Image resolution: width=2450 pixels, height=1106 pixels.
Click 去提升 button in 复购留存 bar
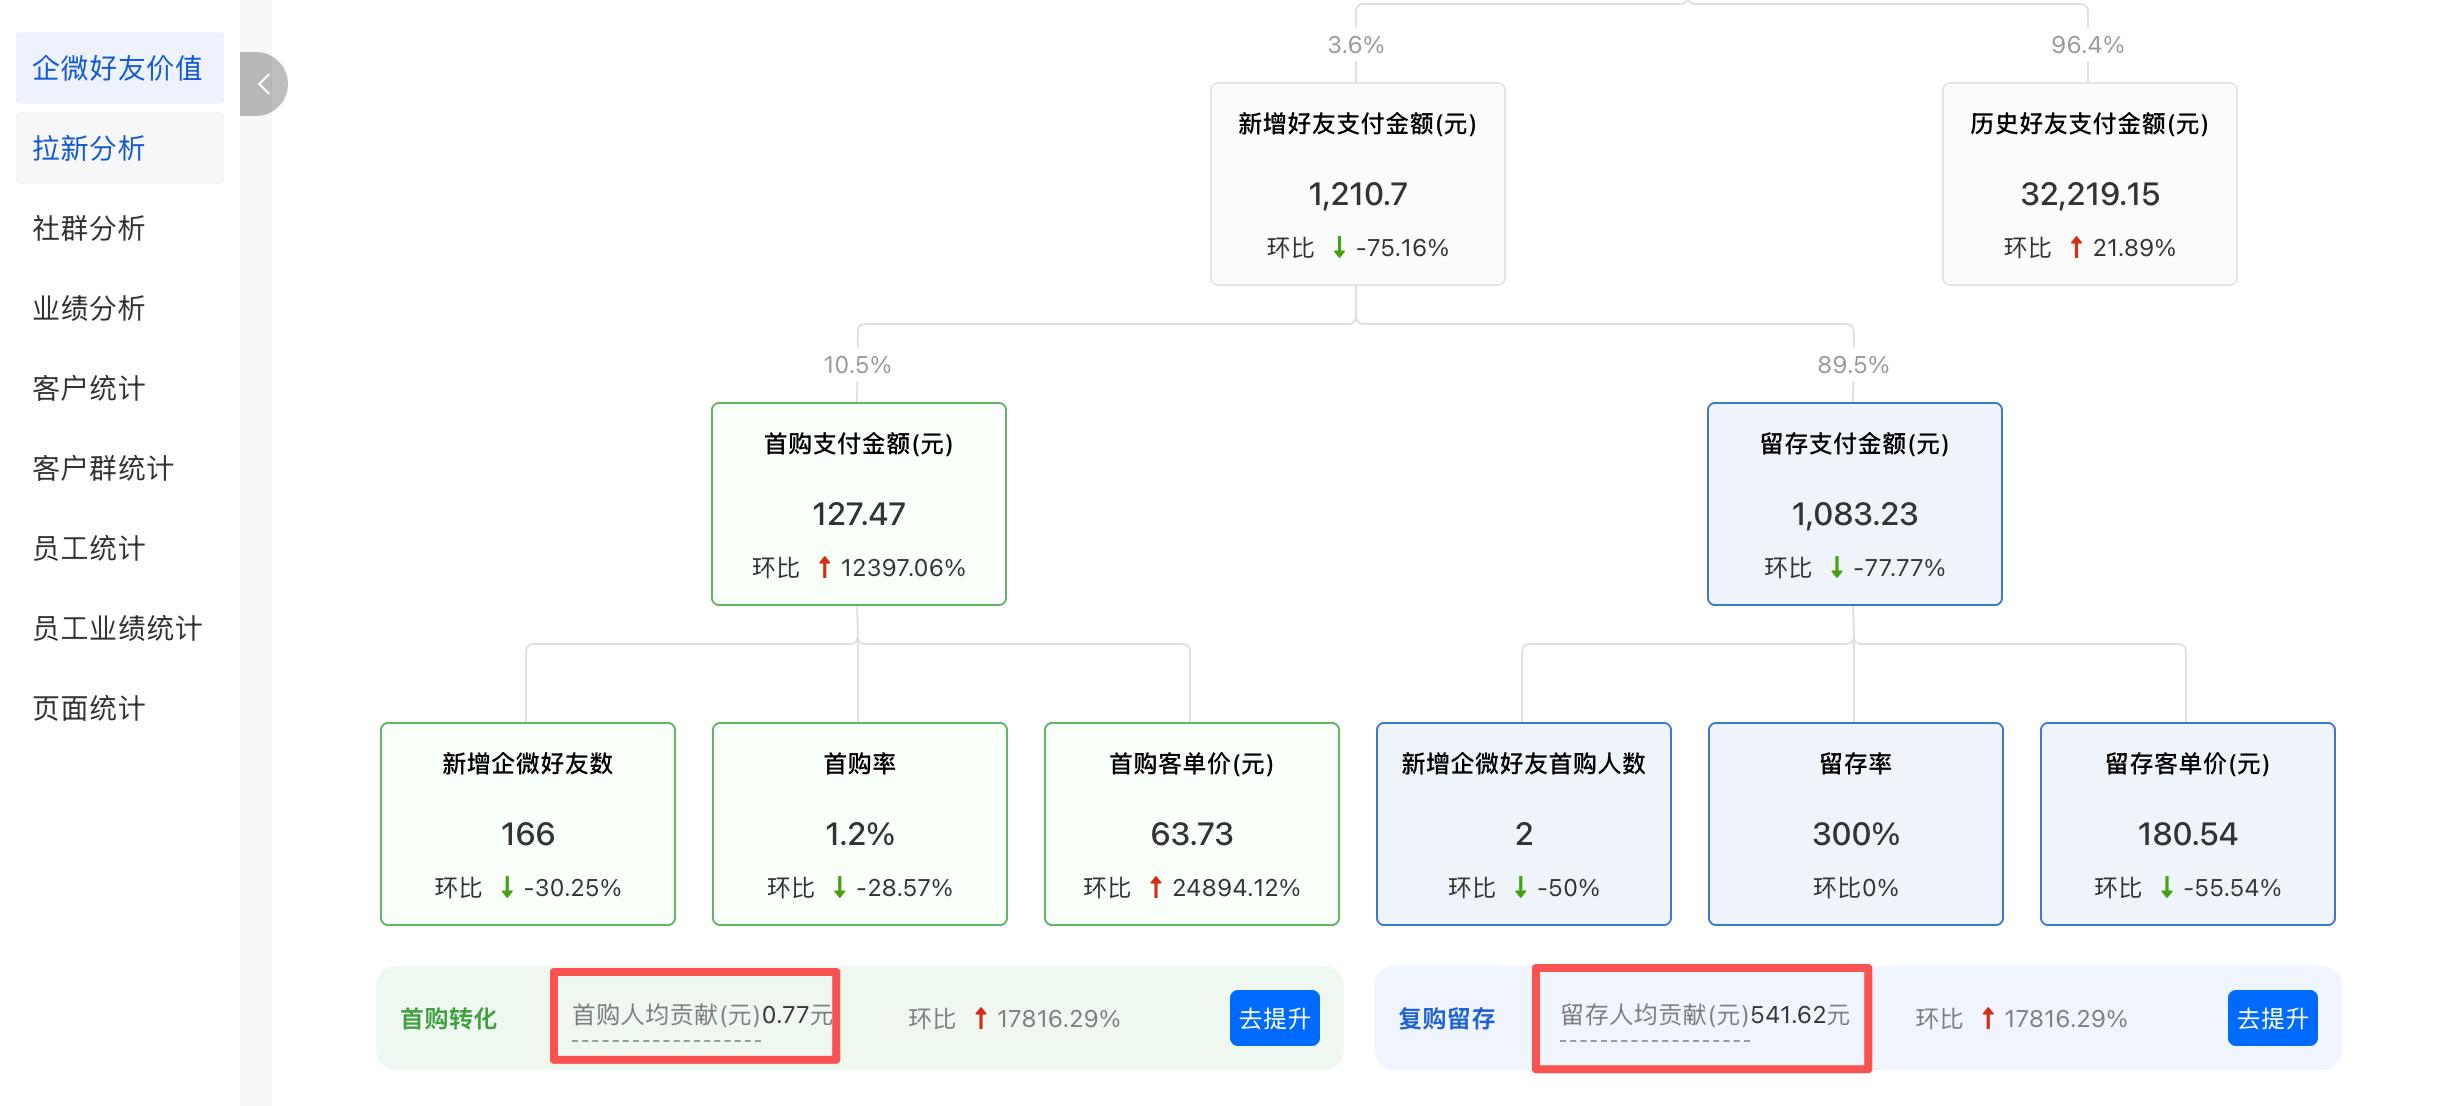coord(2272,1018)
